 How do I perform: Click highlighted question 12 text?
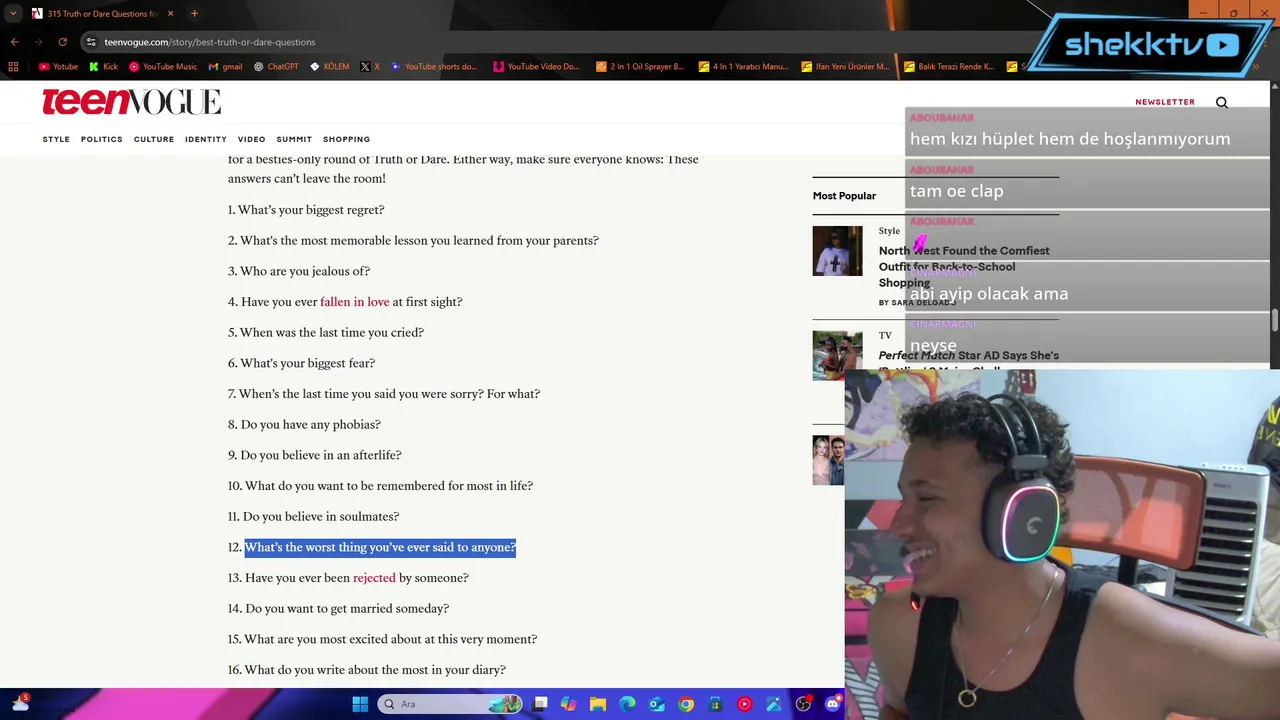click(x=380, y=547)
